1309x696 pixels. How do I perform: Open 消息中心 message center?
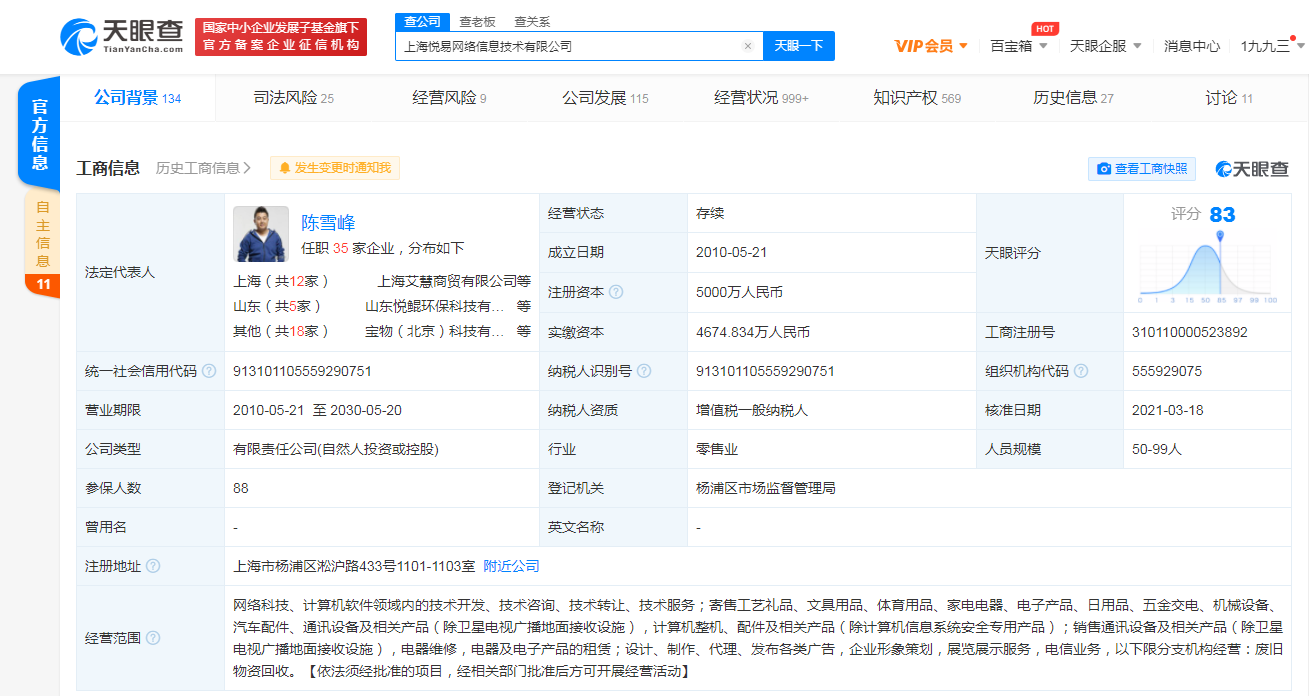pyautogui.click(x=1192, y=46)
